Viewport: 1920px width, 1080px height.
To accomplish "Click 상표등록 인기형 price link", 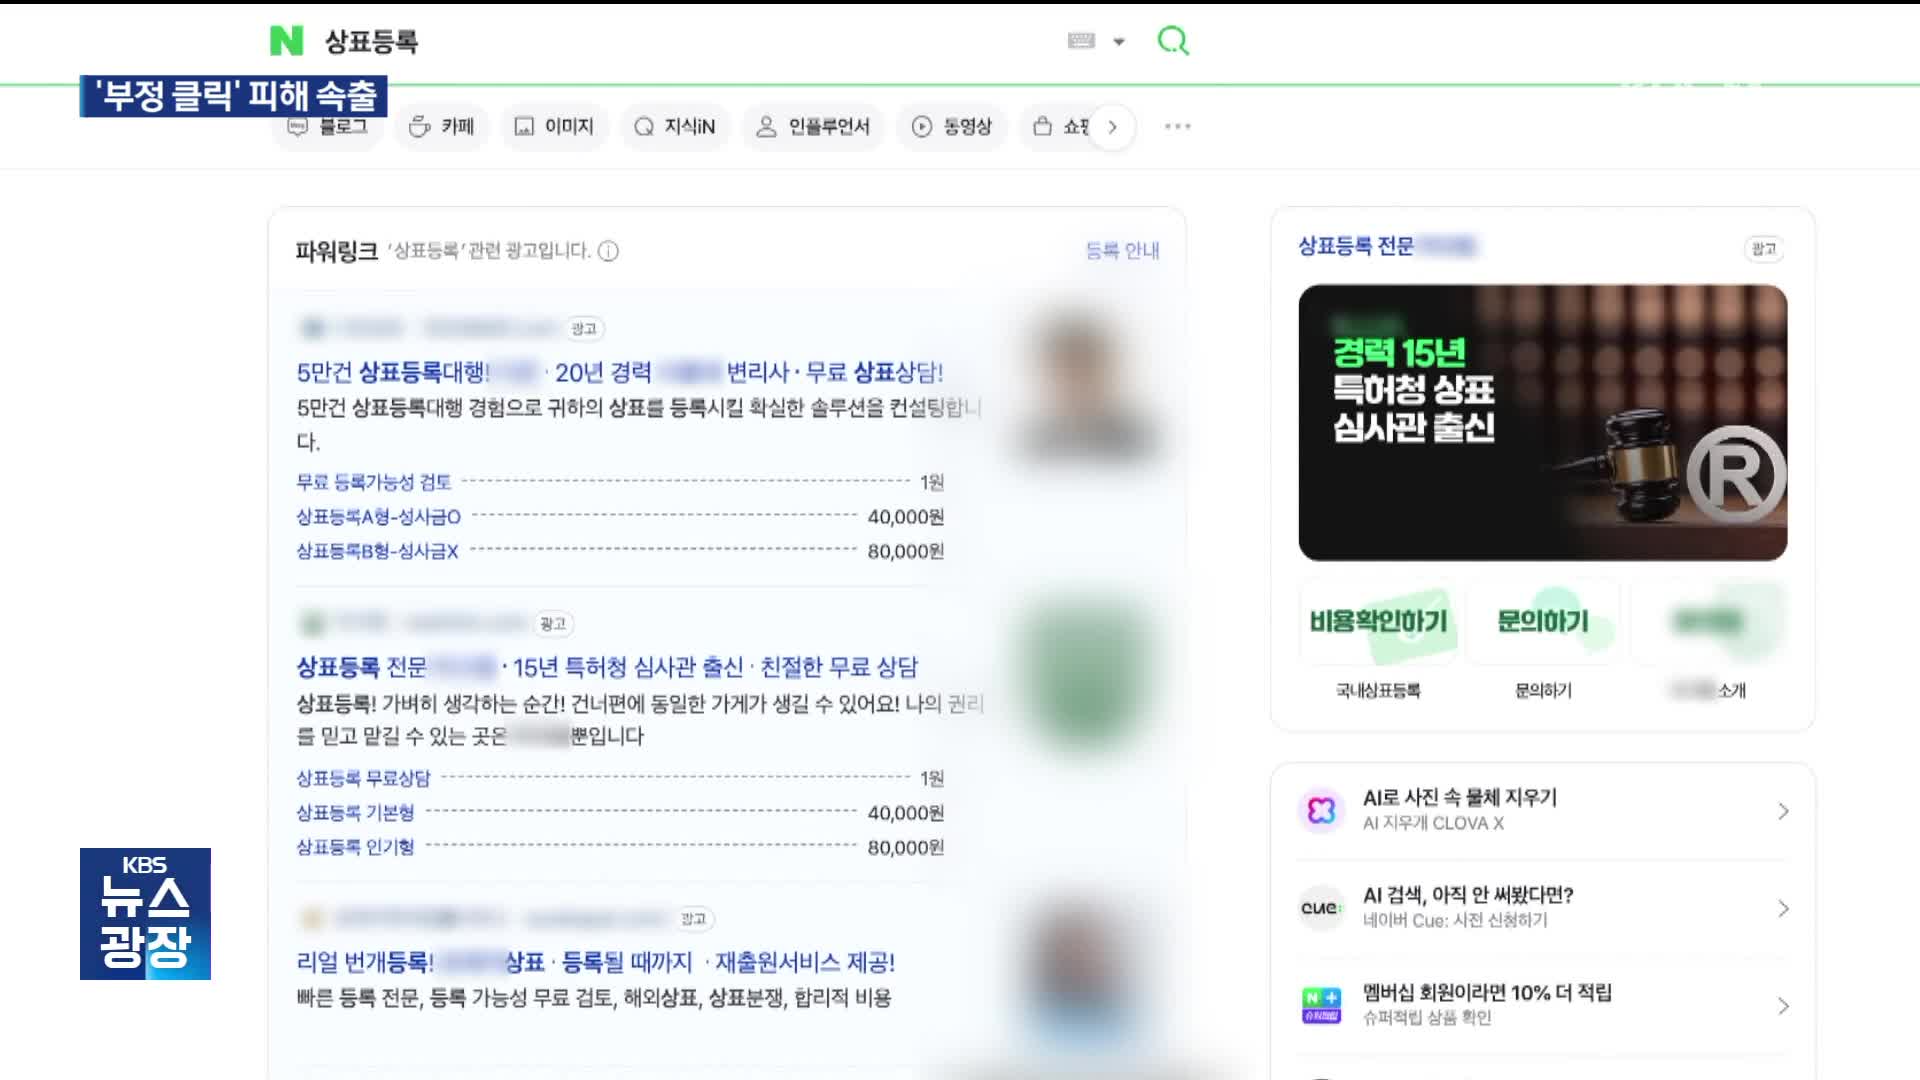I will click(x=355, y=847).
